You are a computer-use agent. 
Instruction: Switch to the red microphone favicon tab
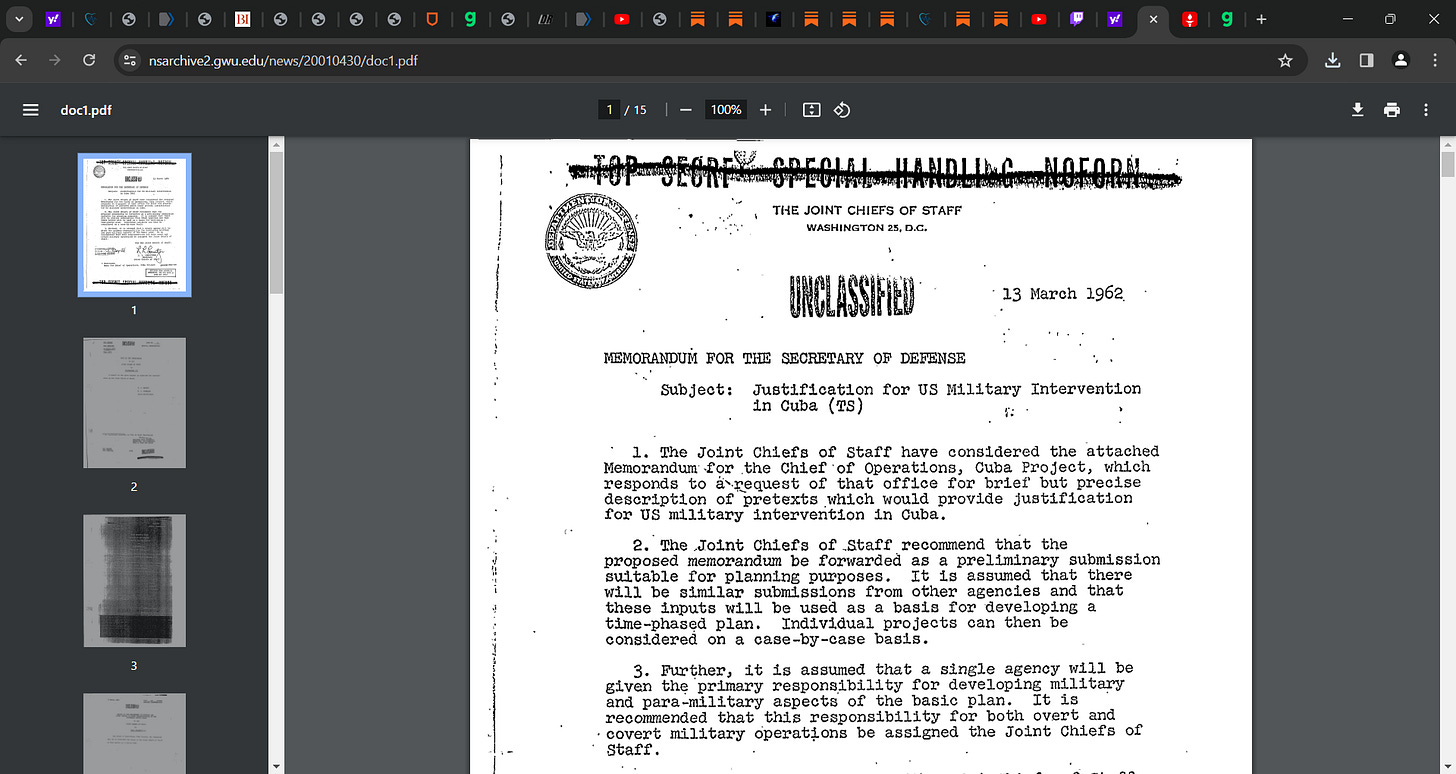pos(1189,19)
